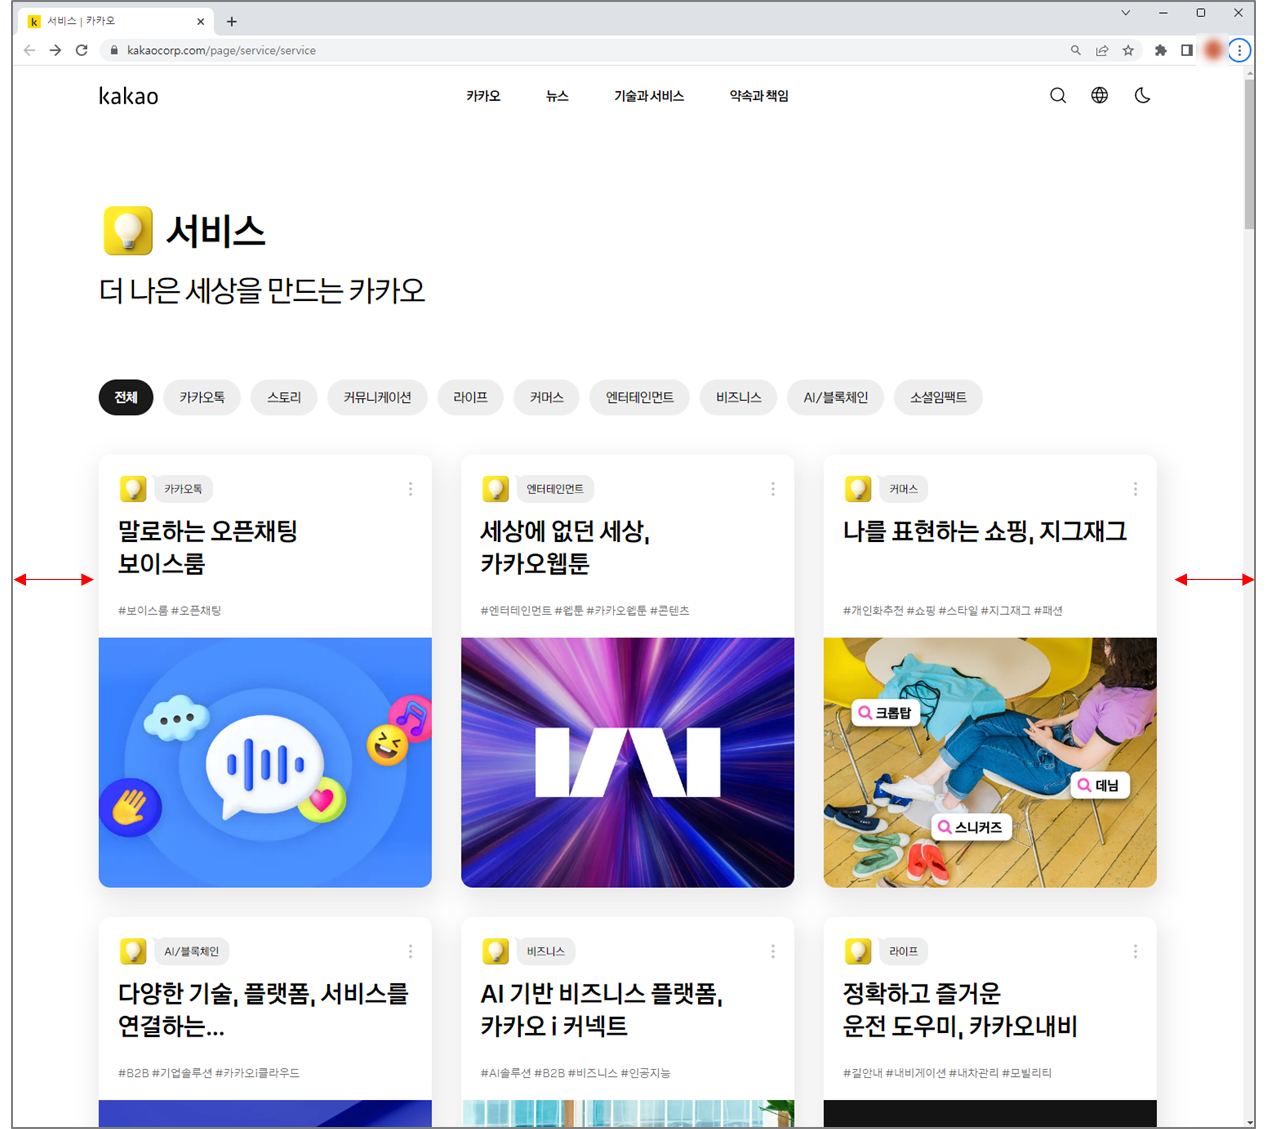This screenshot has height=1129, width=1268.
Task: Reload the page with refresh icon
Action: pos(82,50)
